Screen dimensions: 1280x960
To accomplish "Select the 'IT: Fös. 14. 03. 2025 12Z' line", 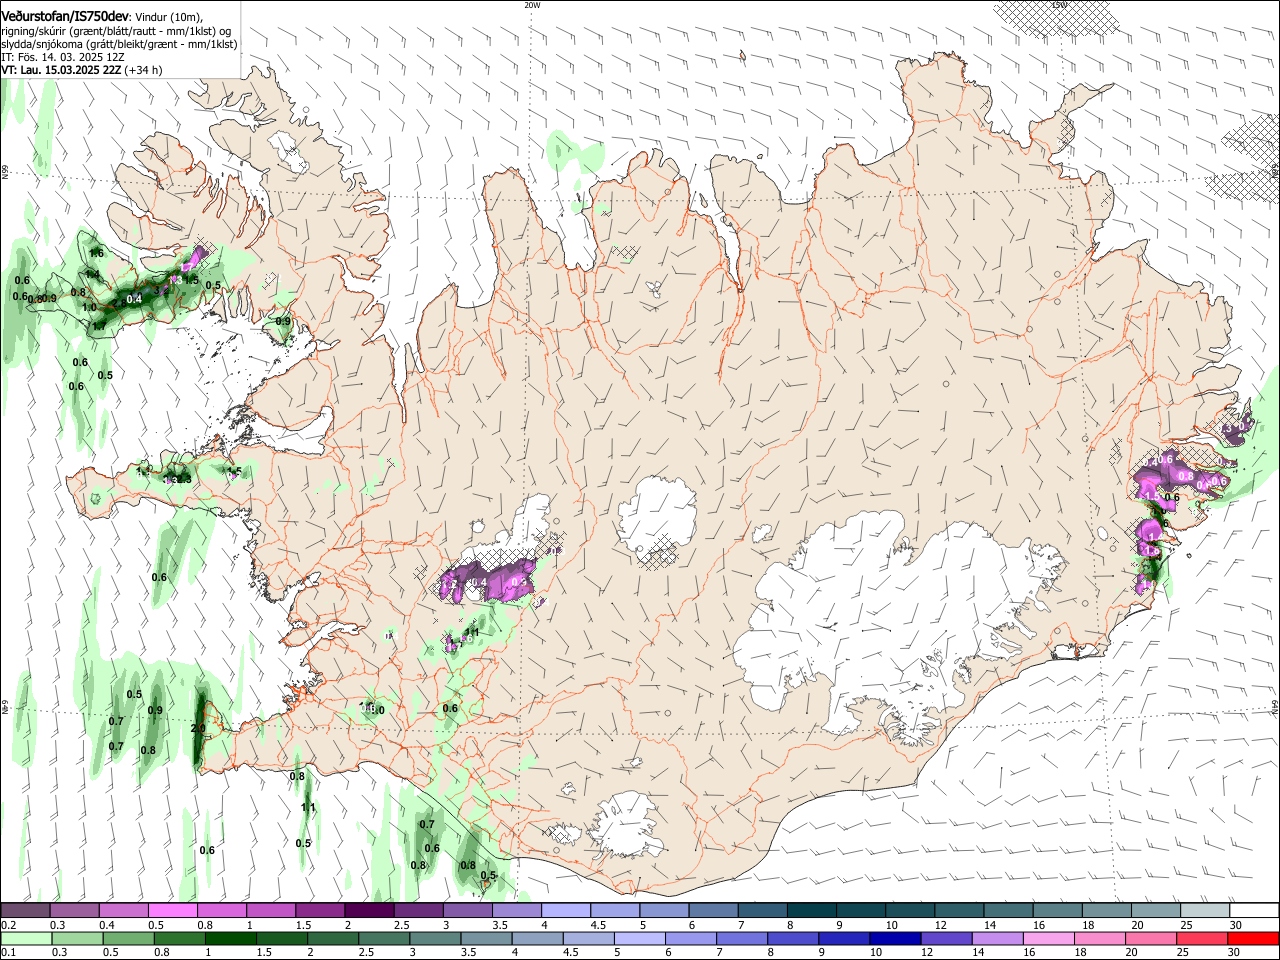I will (x=62, y=57).
